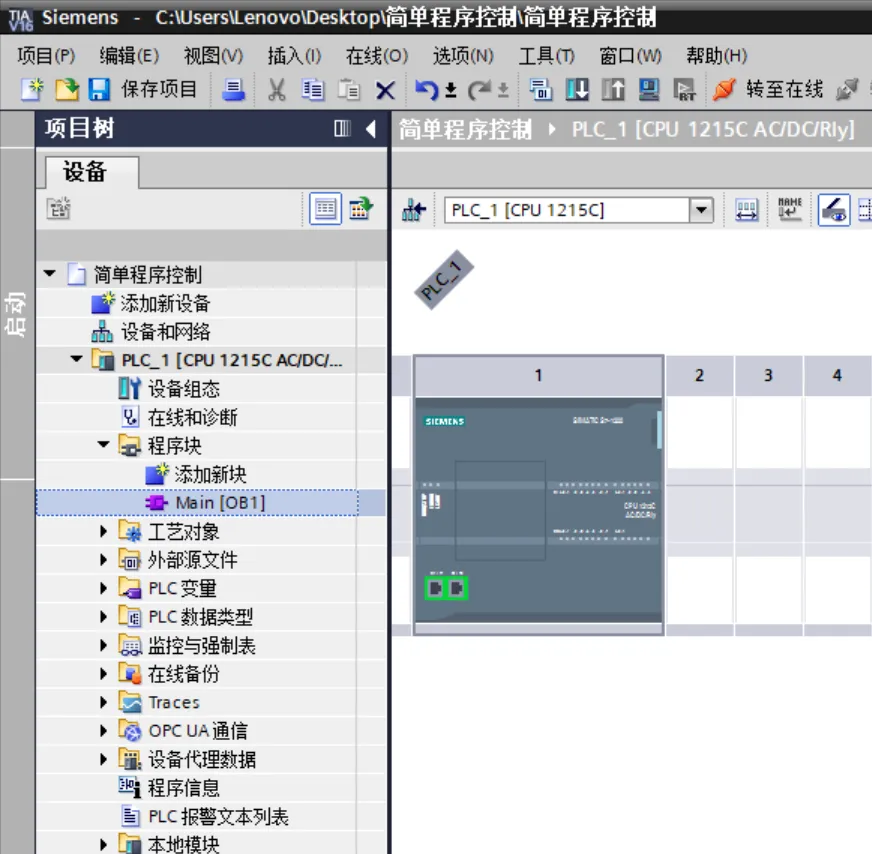Click the redo arrow icon

coord(479,90)
